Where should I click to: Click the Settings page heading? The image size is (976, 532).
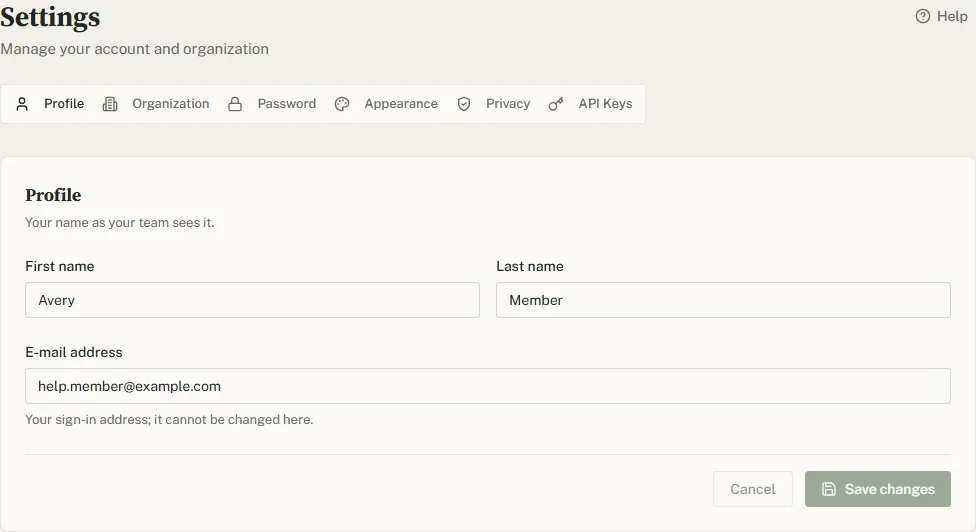50,17
